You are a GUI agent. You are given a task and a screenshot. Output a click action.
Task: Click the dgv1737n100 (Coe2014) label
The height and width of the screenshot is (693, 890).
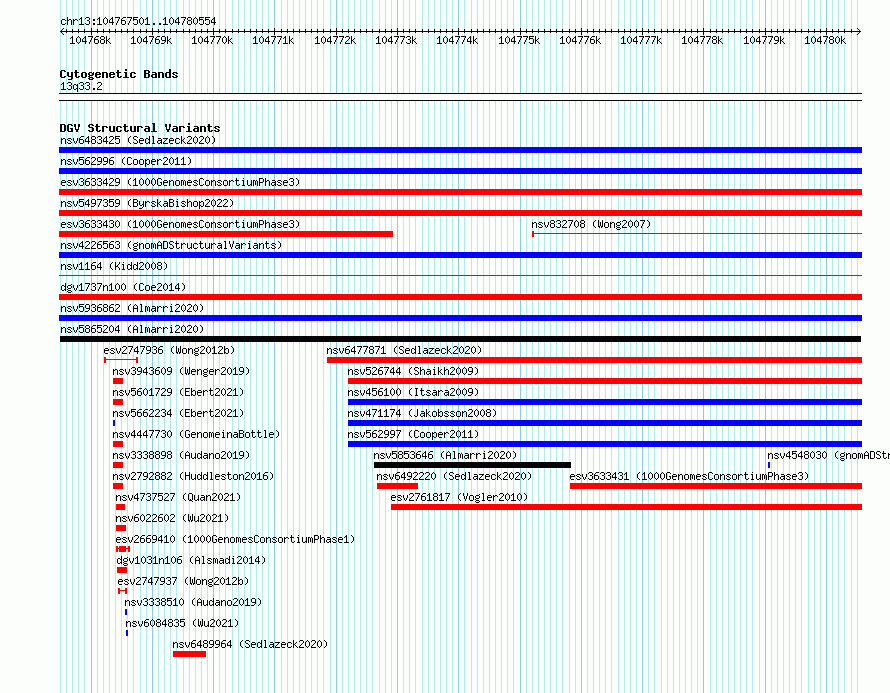[123, 287]
